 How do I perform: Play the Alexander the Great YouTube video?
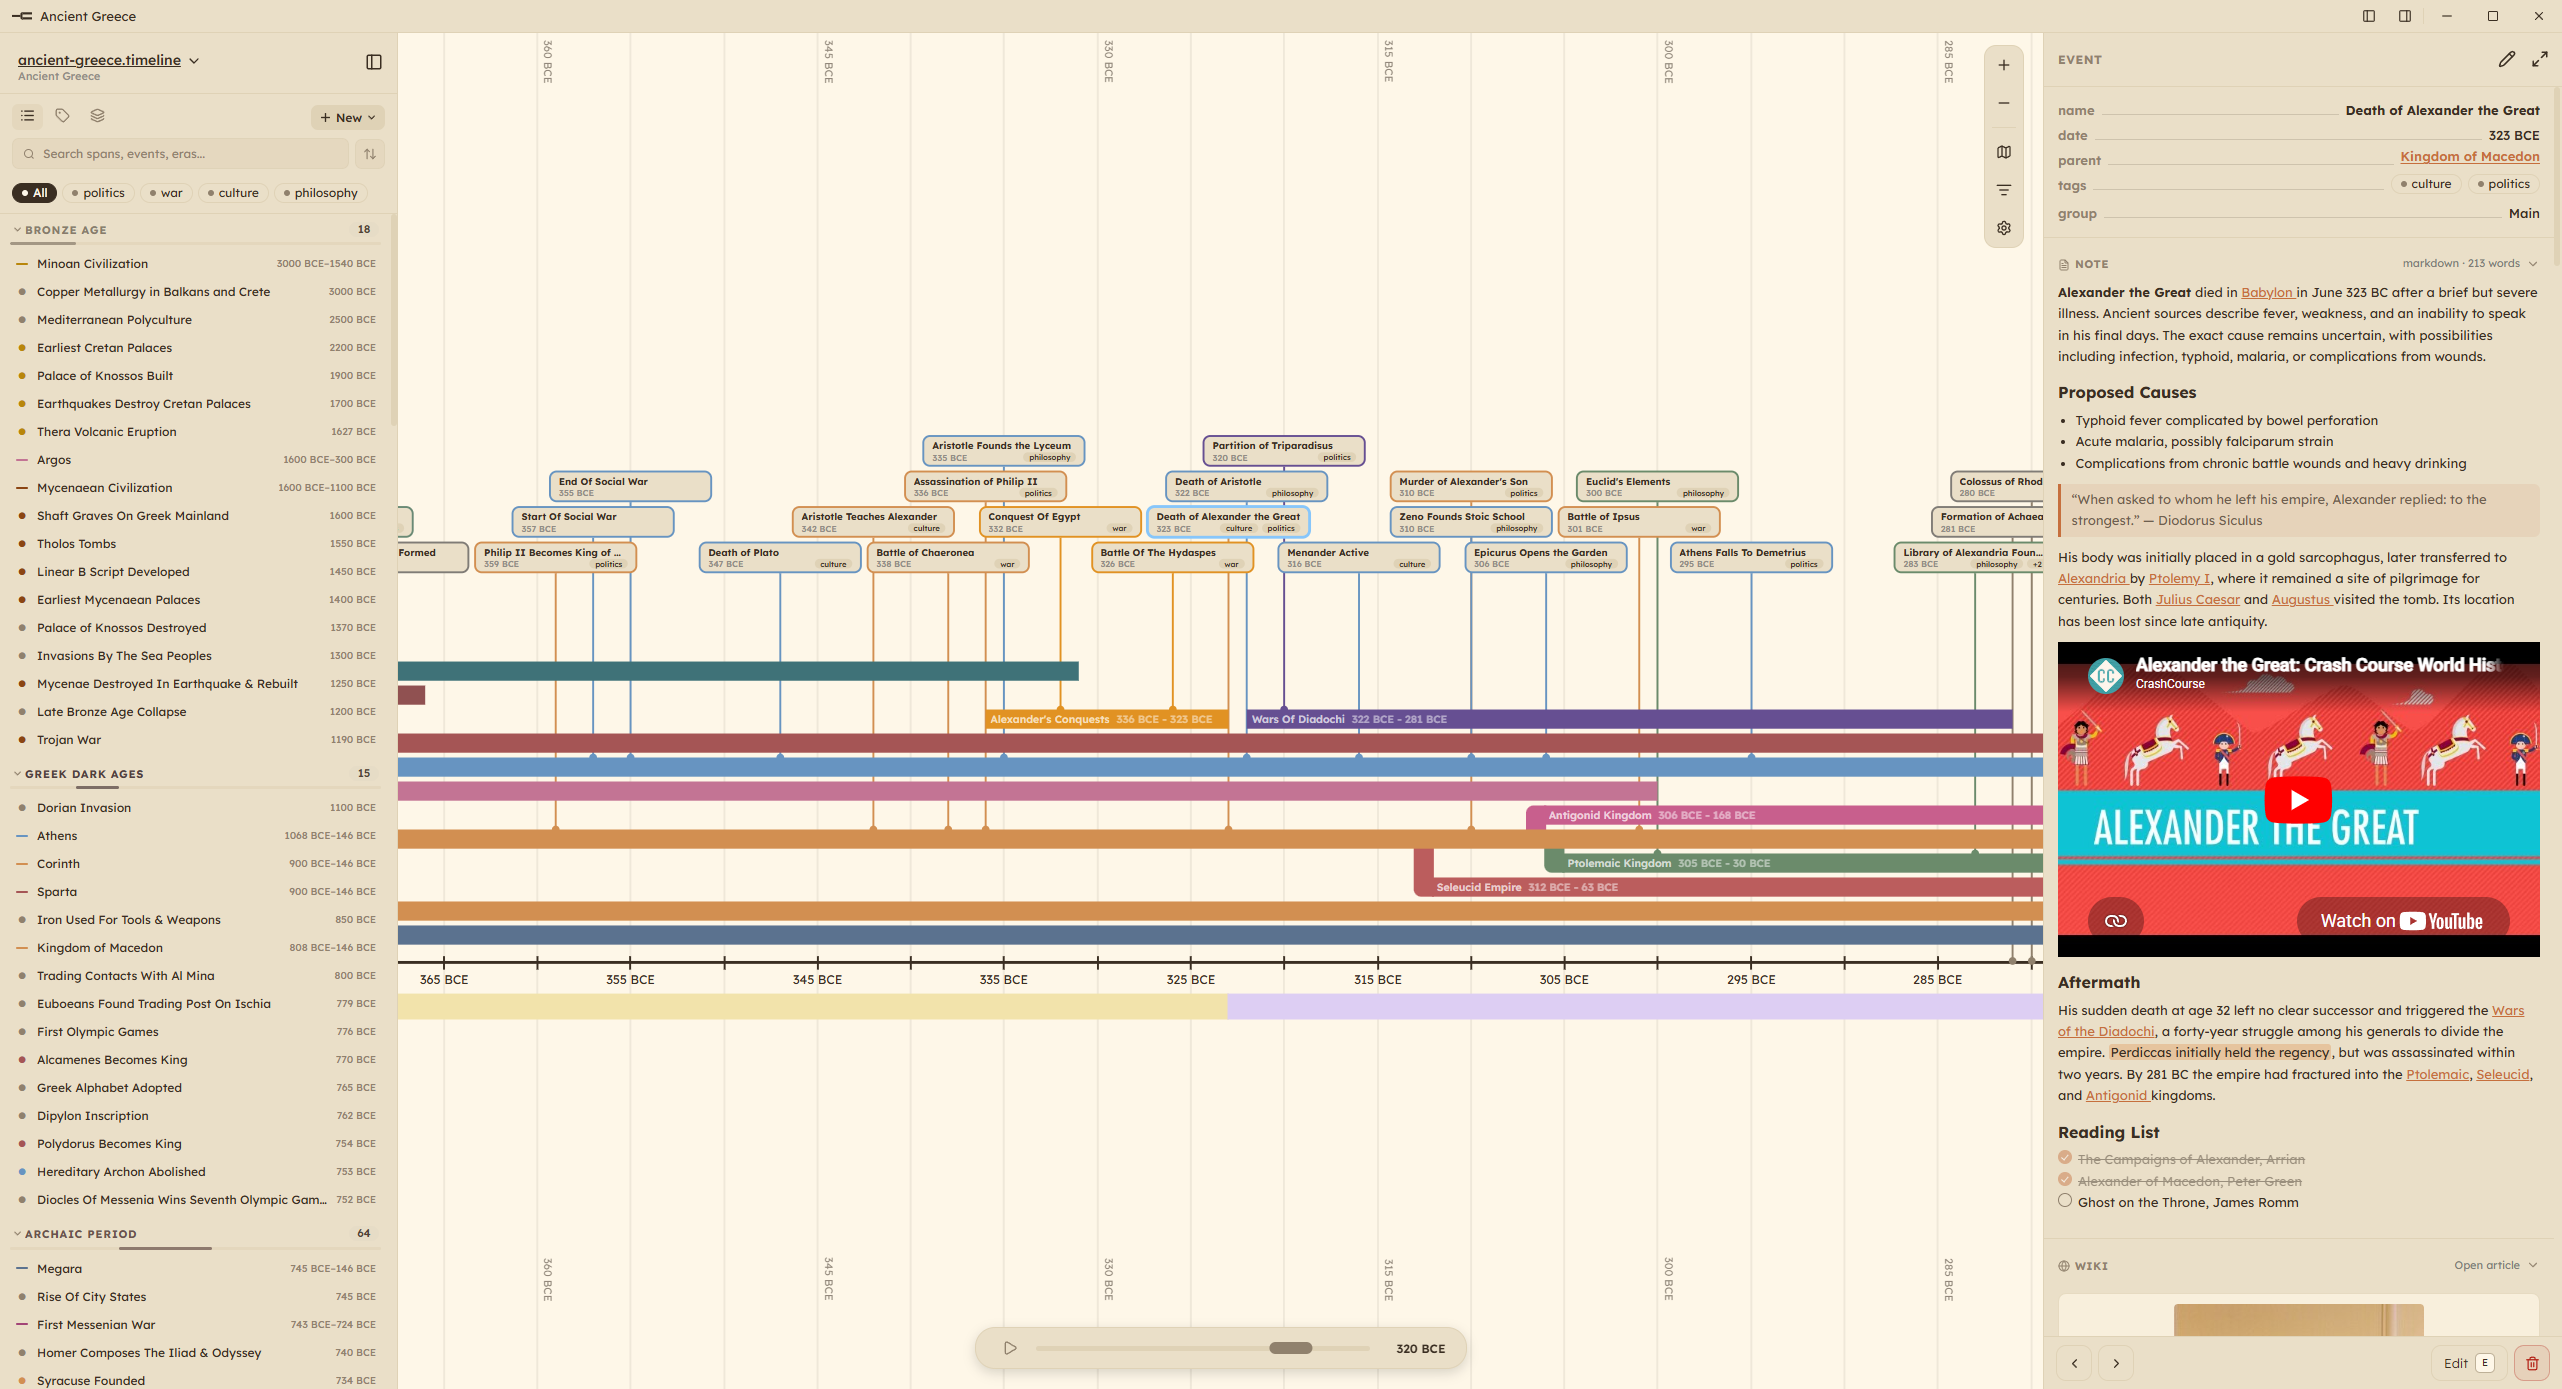point(2298,800)
